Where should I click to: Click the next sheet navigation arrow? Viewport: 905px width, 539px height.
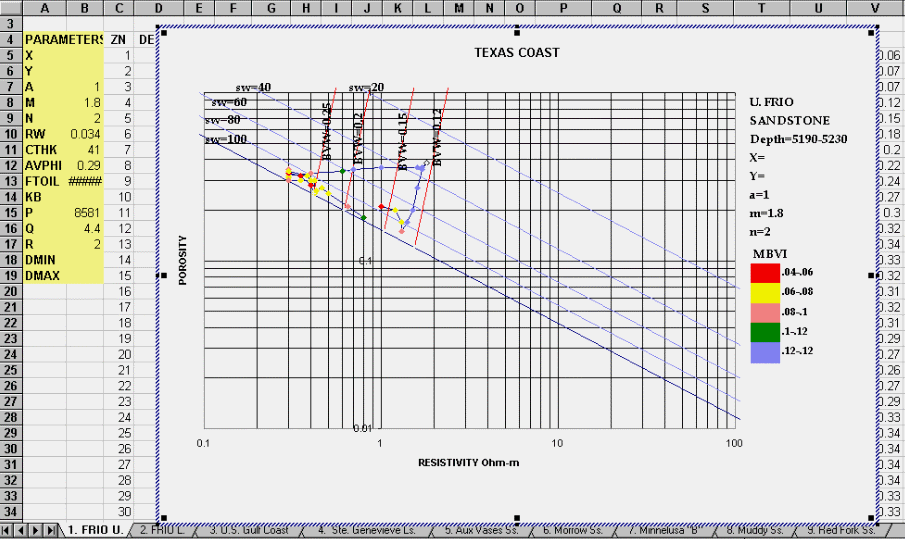pyautogui.click(x=37, y=530)
